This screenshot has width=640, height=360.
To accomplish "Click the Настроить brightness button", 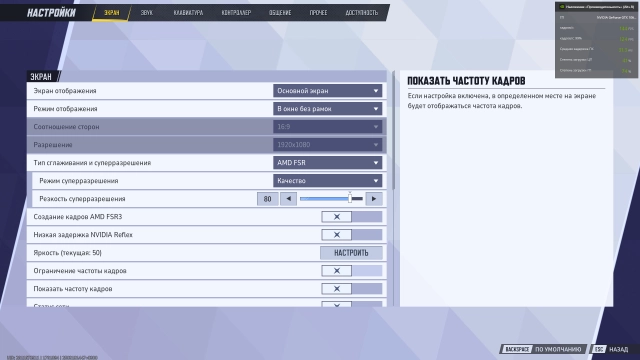I will 351,253.
